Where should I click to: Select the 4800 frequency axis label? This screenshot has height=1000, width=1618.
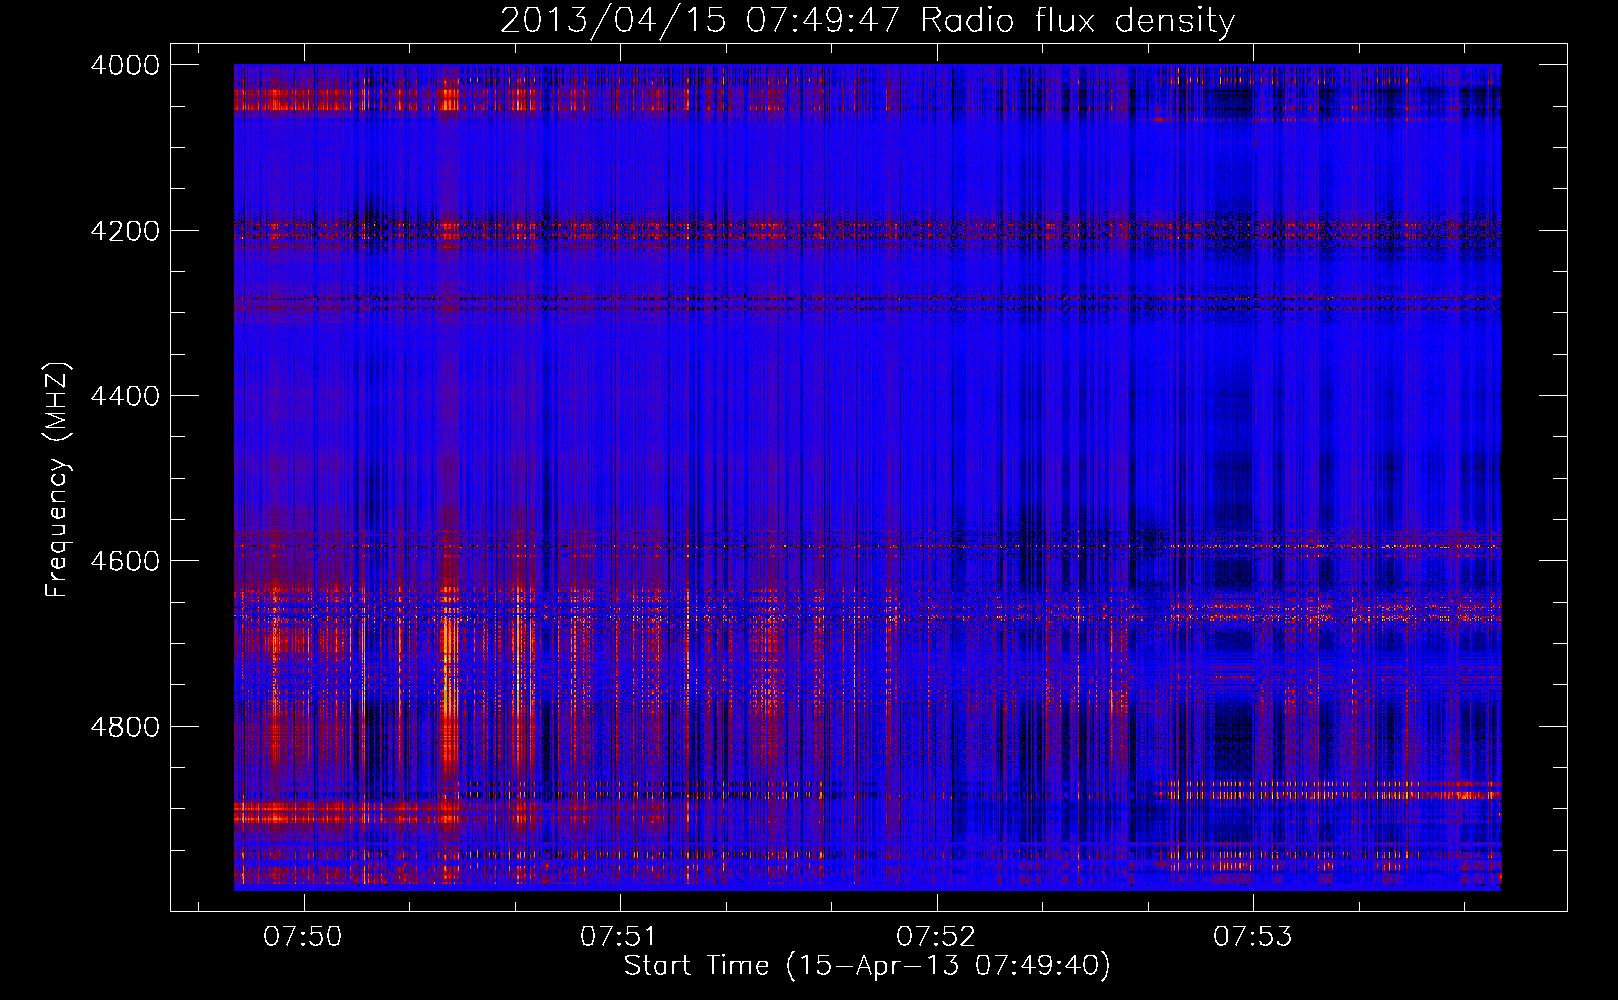click(x=125, y=726)
